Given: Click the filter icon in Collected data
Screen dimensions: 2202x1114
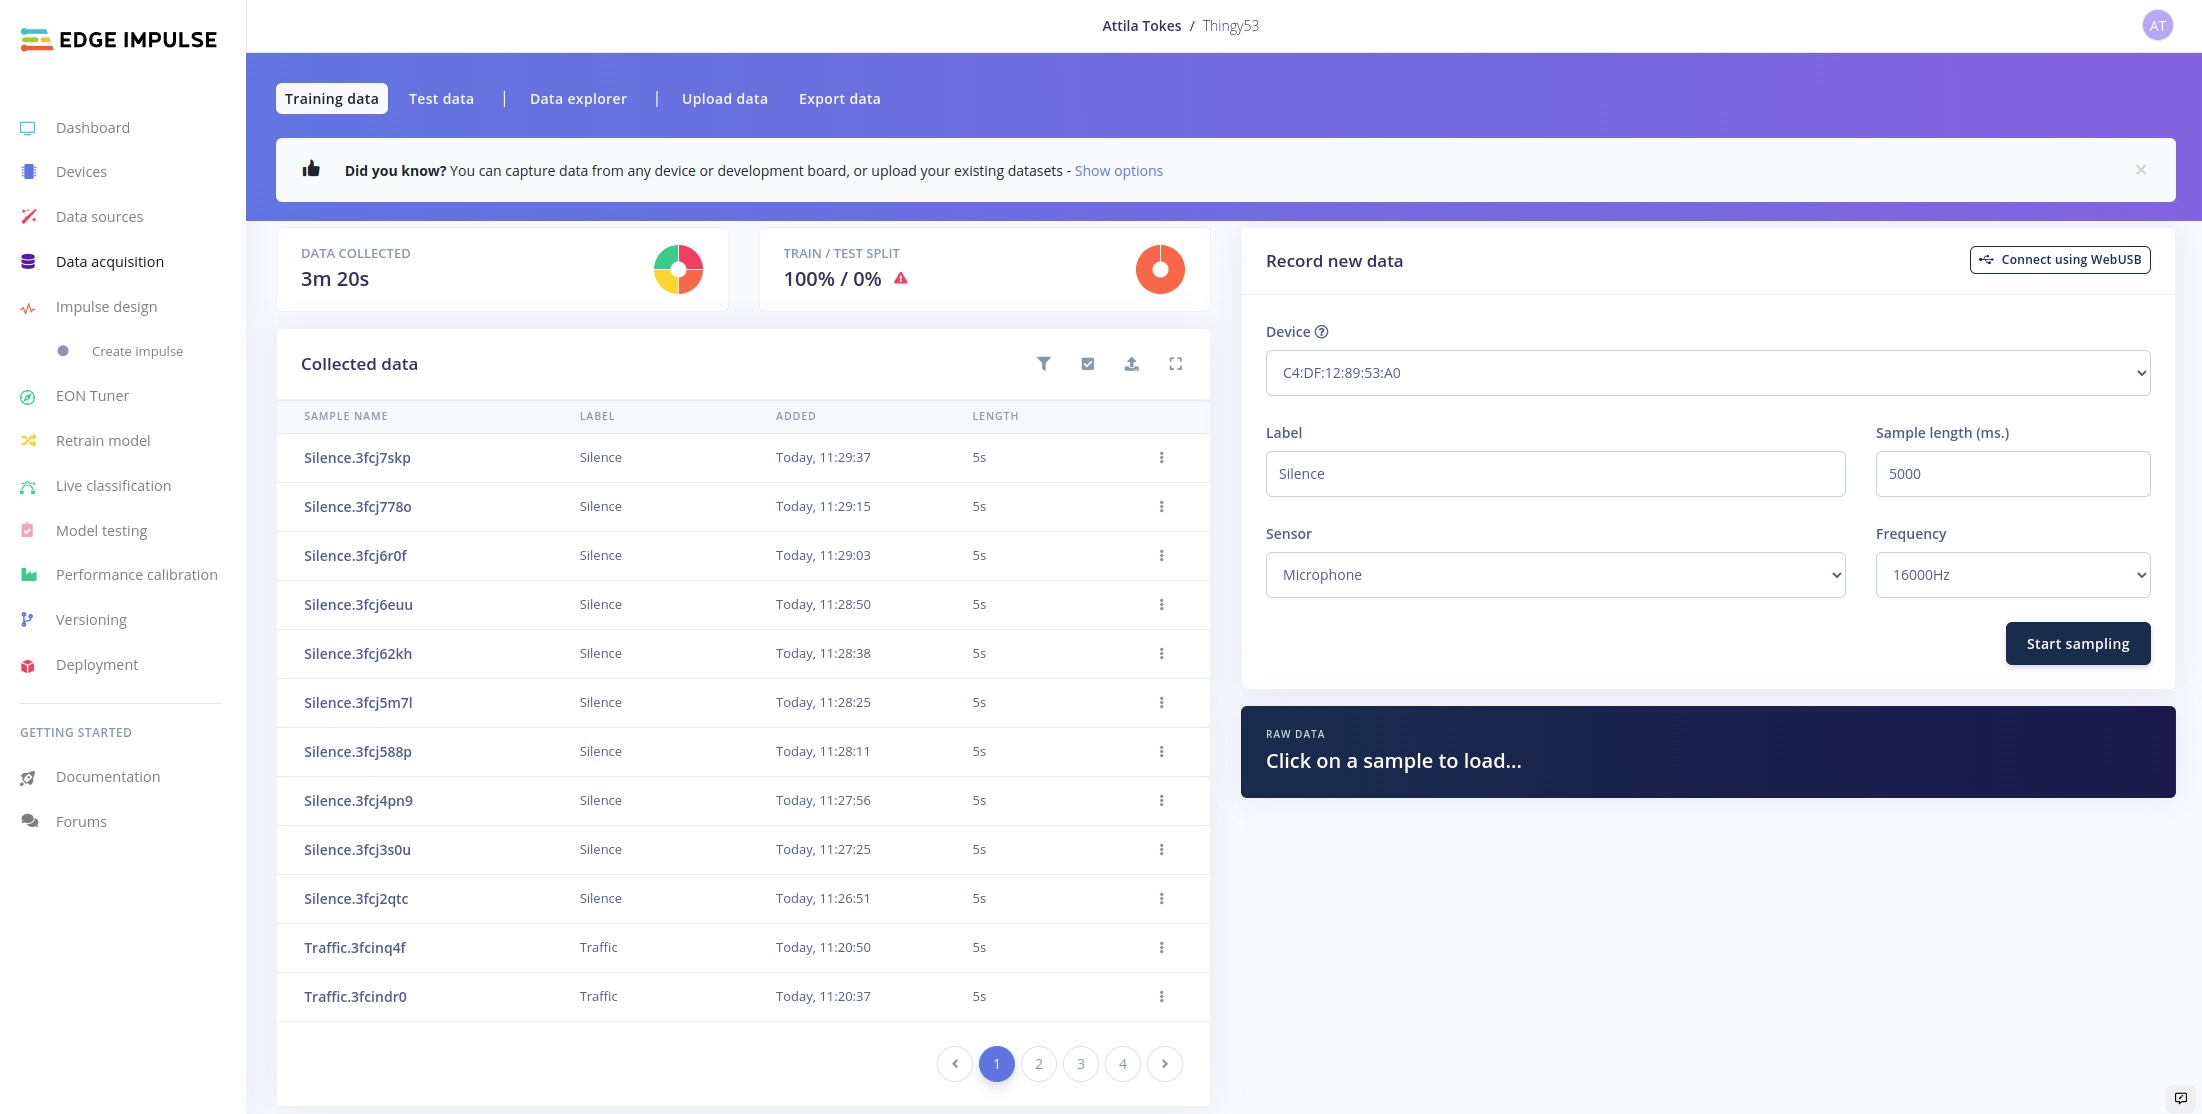Looking at the screenshot, I should pos(1043,364).
